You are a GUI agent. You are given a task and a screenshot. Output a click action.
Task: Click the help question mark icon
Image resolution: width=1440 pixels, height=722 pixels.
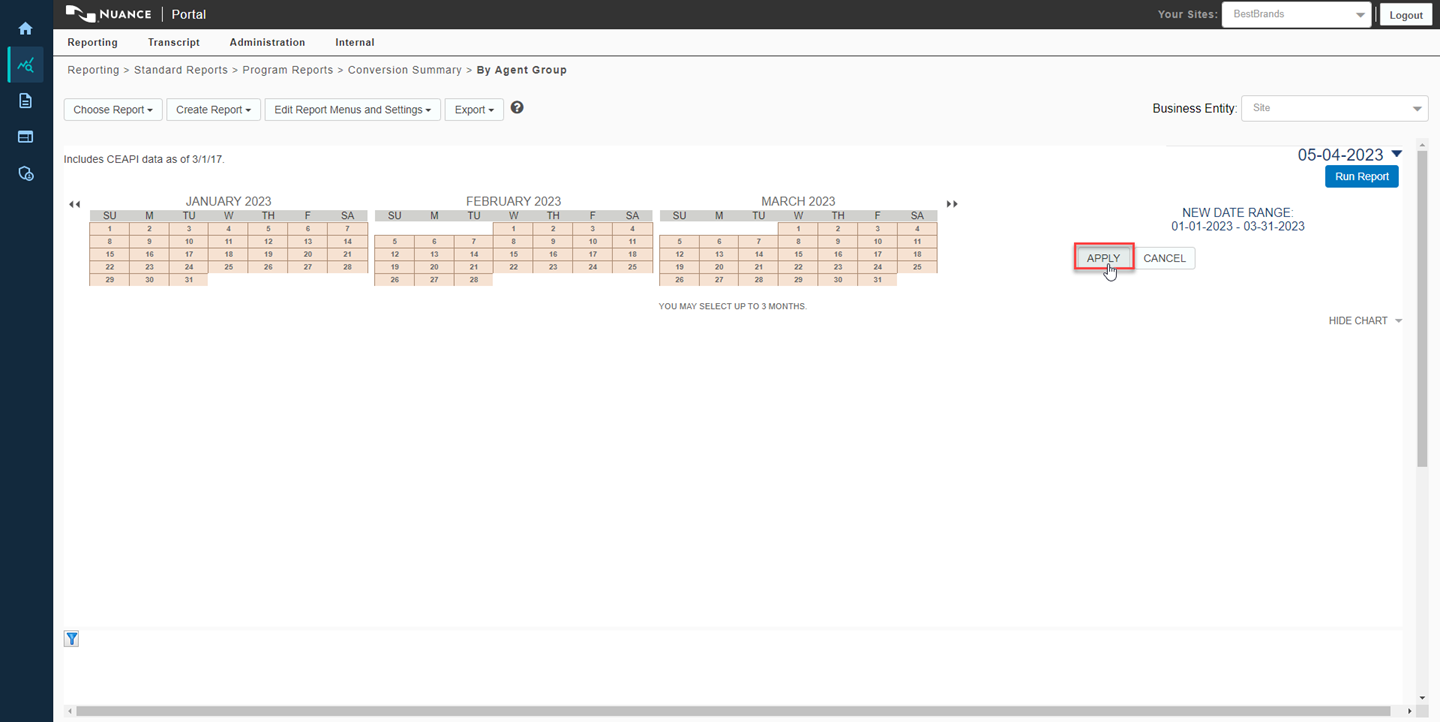tap(517, 108)
